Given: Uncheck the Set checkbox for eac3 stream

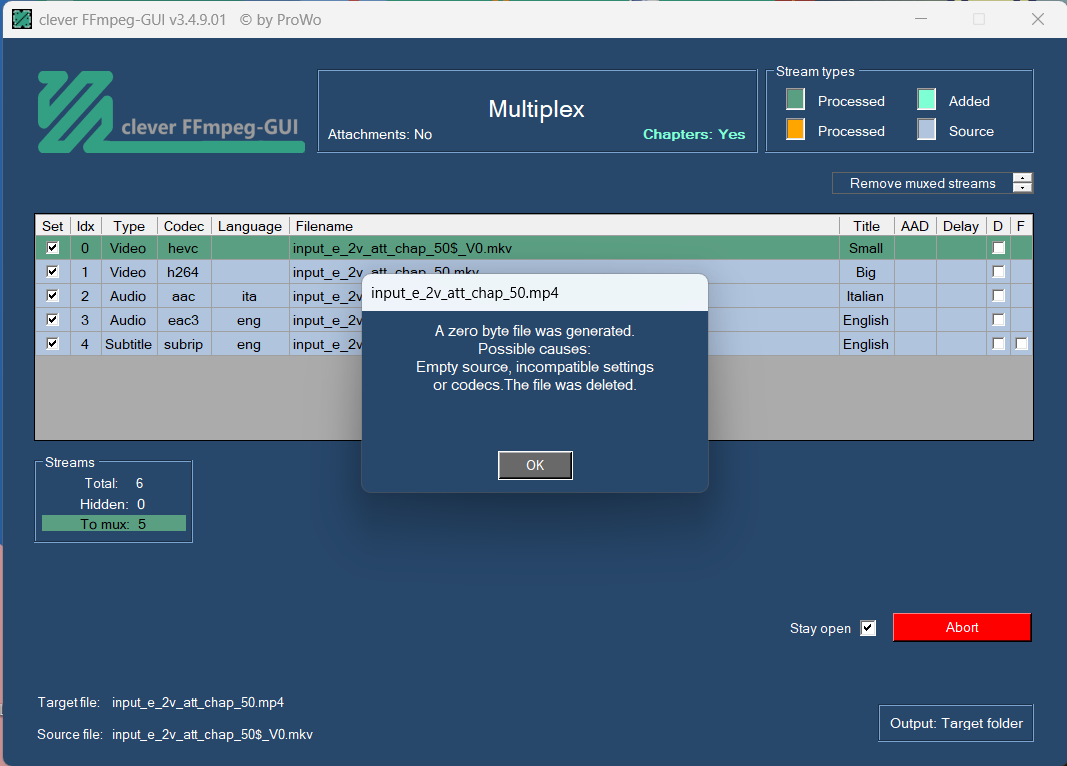Looking at the screenshot, I should [52, 319].
